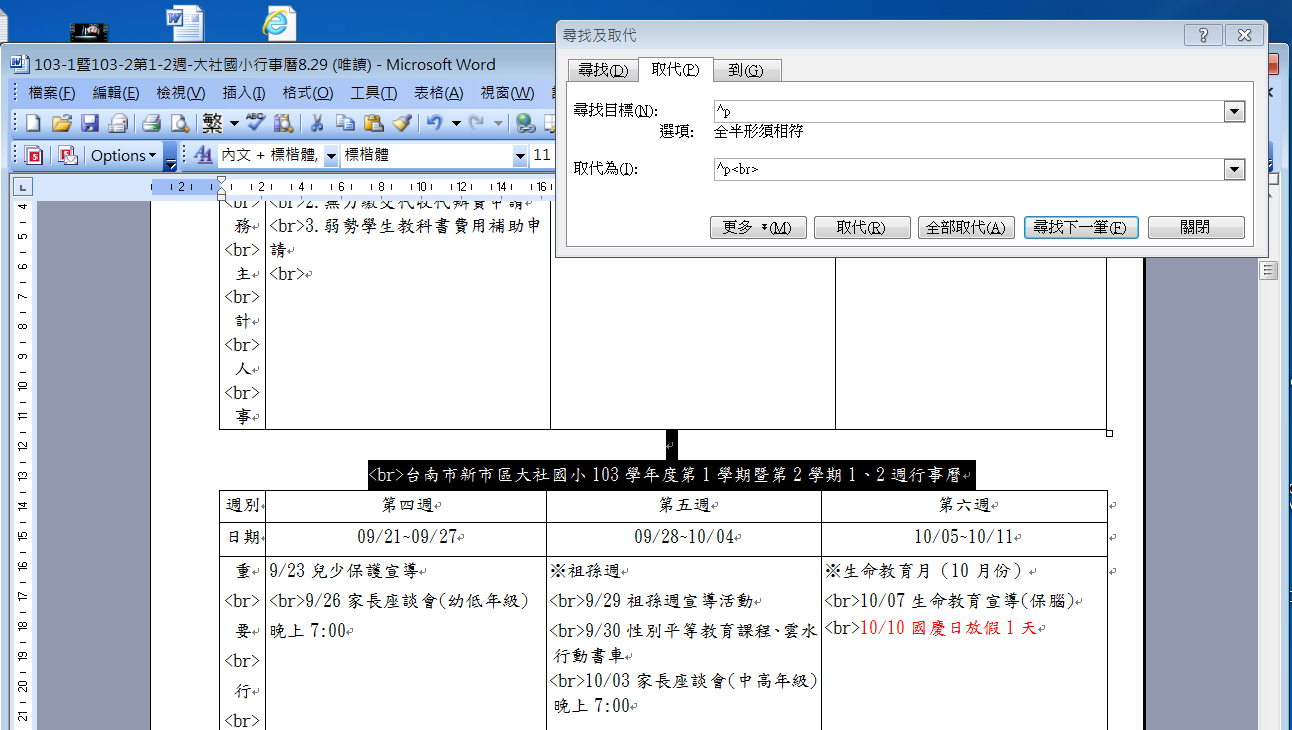The height and width of the screenshot is (730, 1292).
Task: Click the horizontal ruler indent marker
Action: [221, 186]
